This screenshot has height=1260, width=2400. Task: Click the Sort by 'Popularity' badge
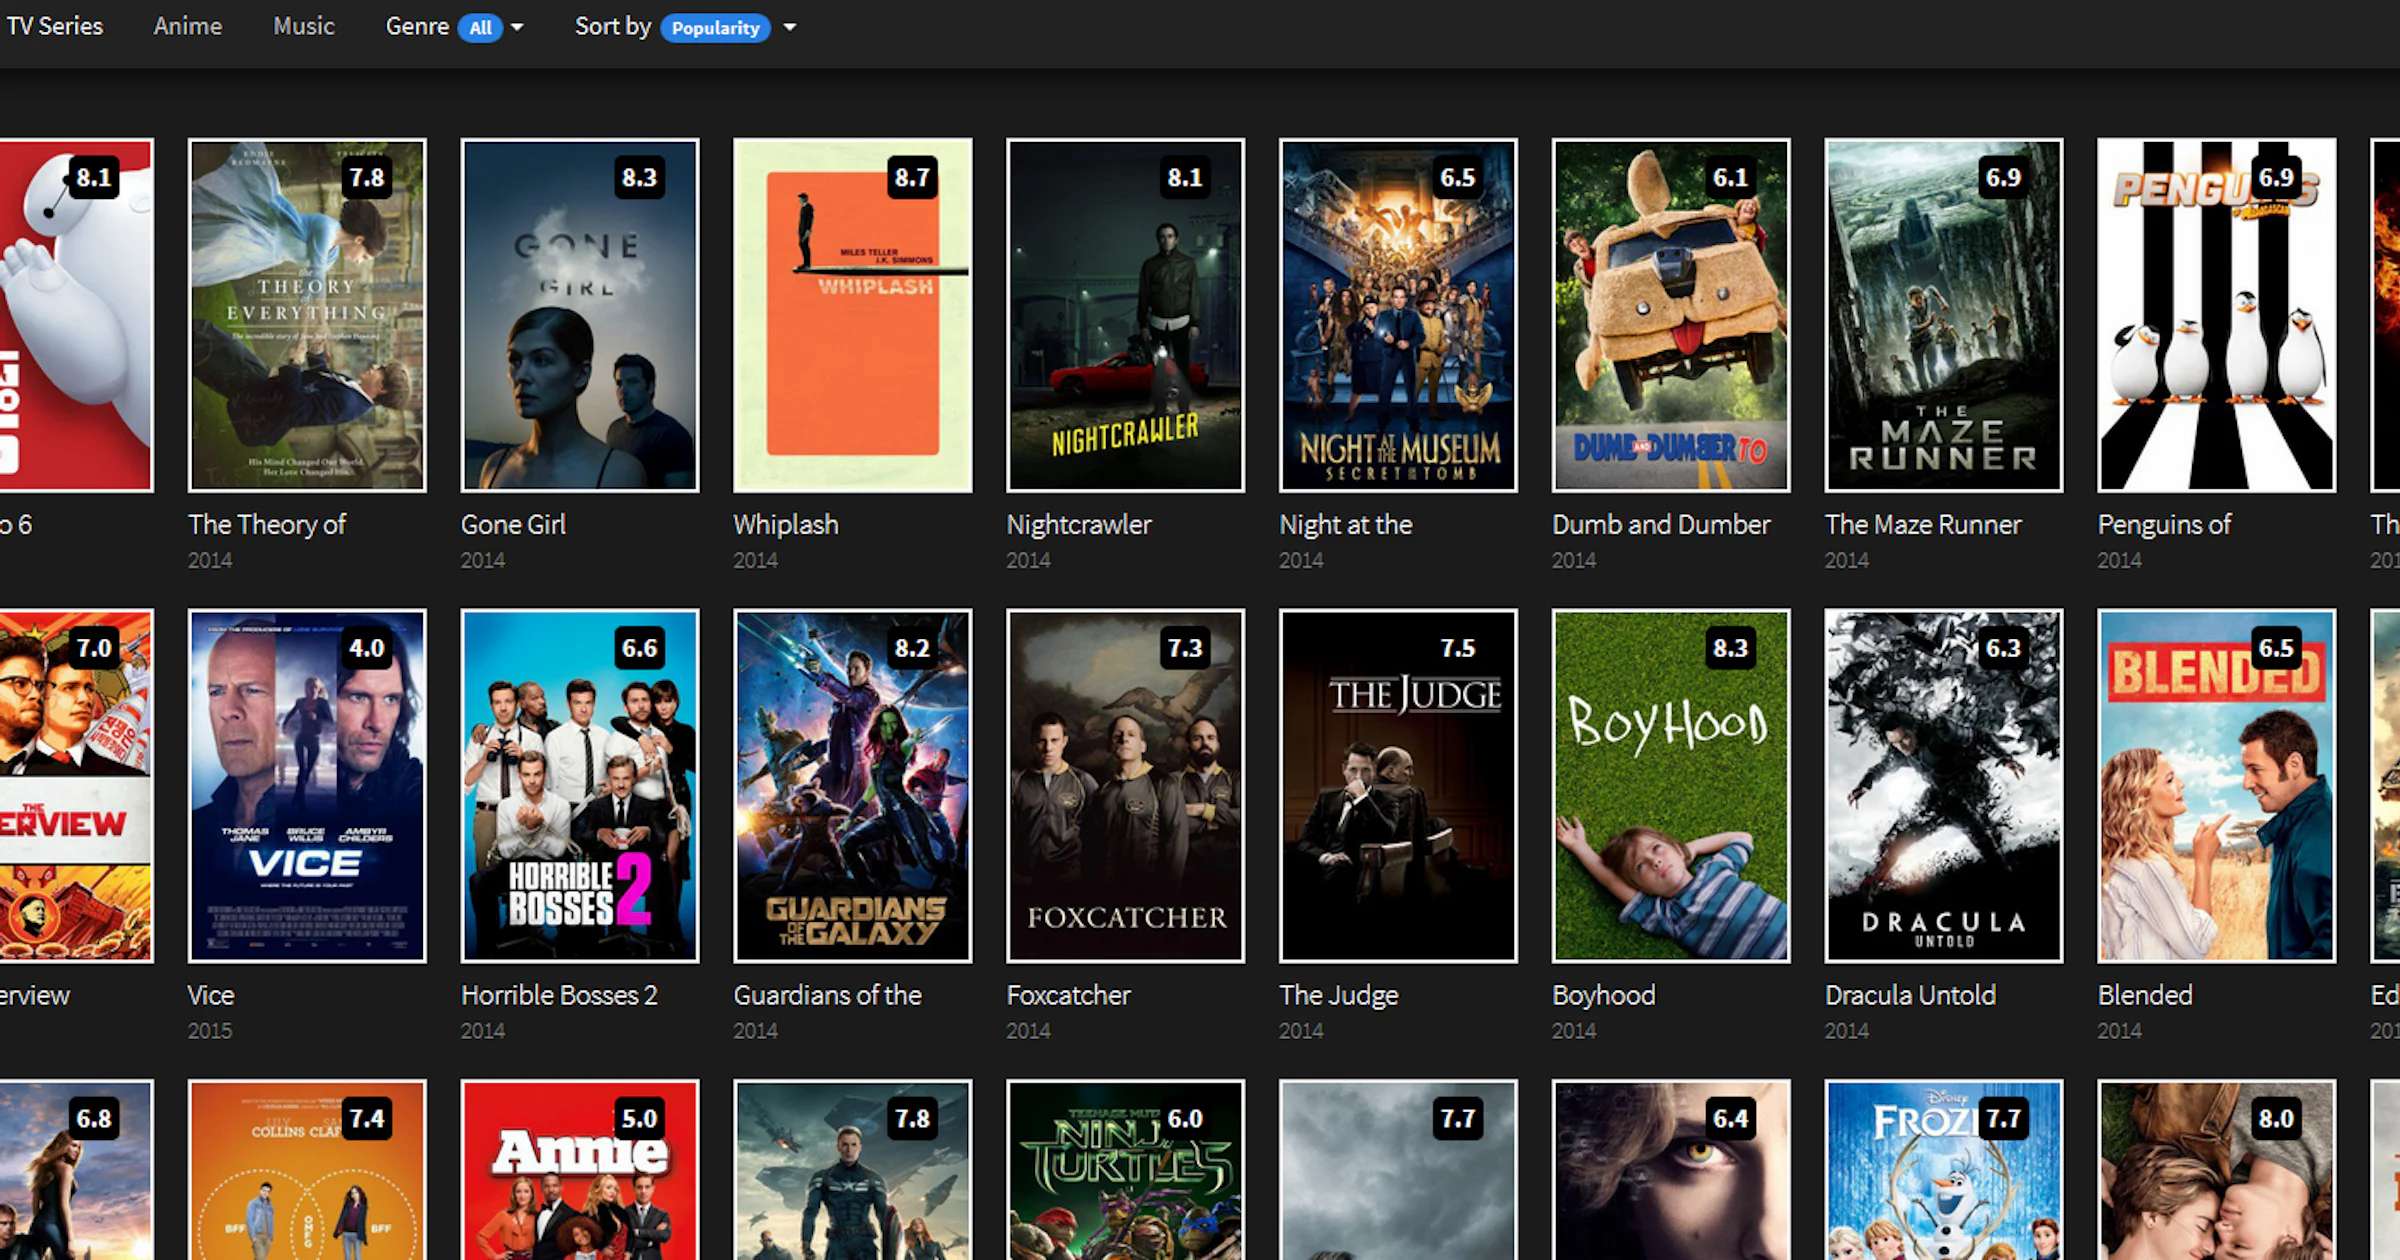(x=715, y=28)
